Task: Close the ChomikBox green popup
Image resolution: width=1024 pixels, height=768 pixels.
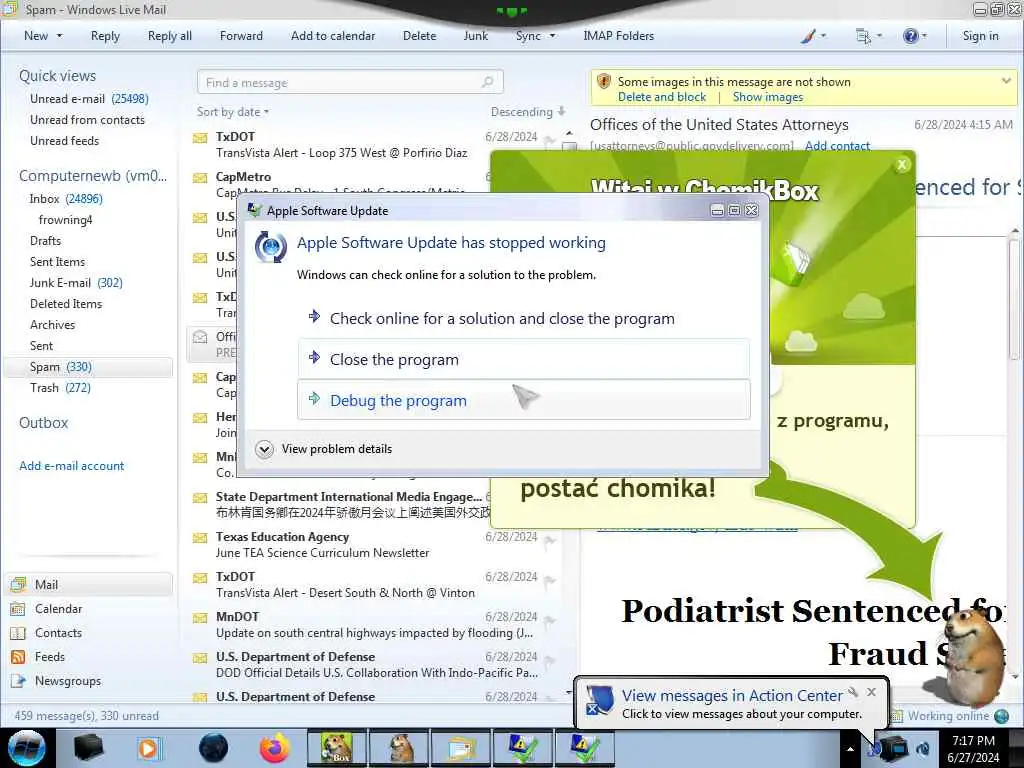Action: [x=902, y=165]
